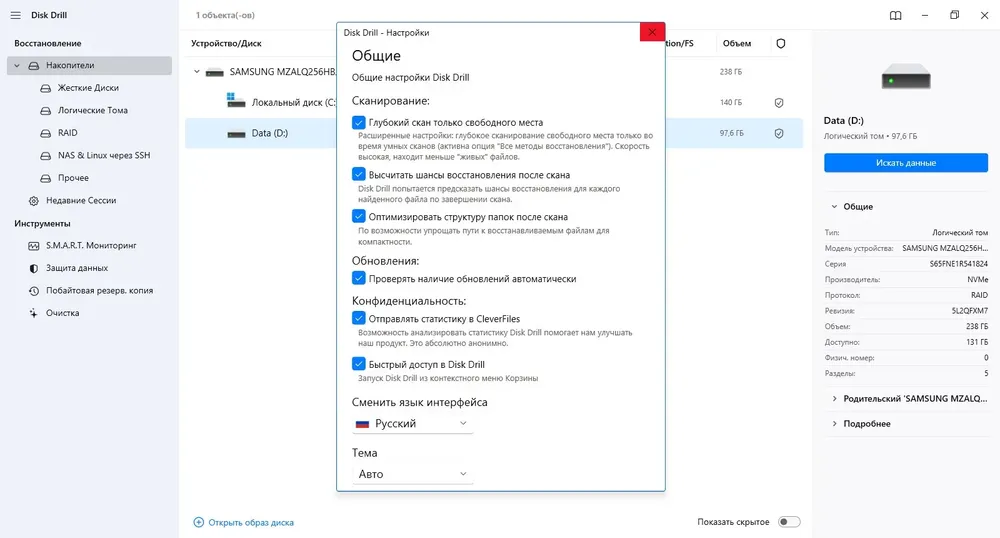Collapse the SAMSUNG MZALQ256HB disk tree
The image size is (1000, 538).
click(x=196, y=72)
